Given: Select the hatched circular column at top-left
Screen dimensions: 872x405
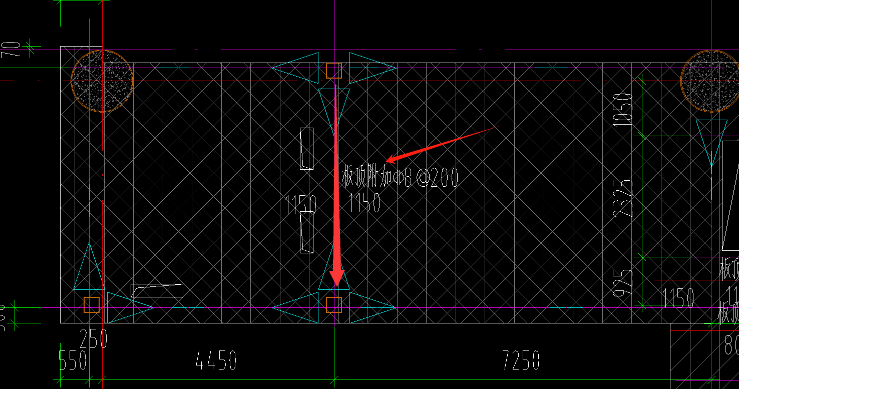Looking at the screenshot, I should click(102, 81).
